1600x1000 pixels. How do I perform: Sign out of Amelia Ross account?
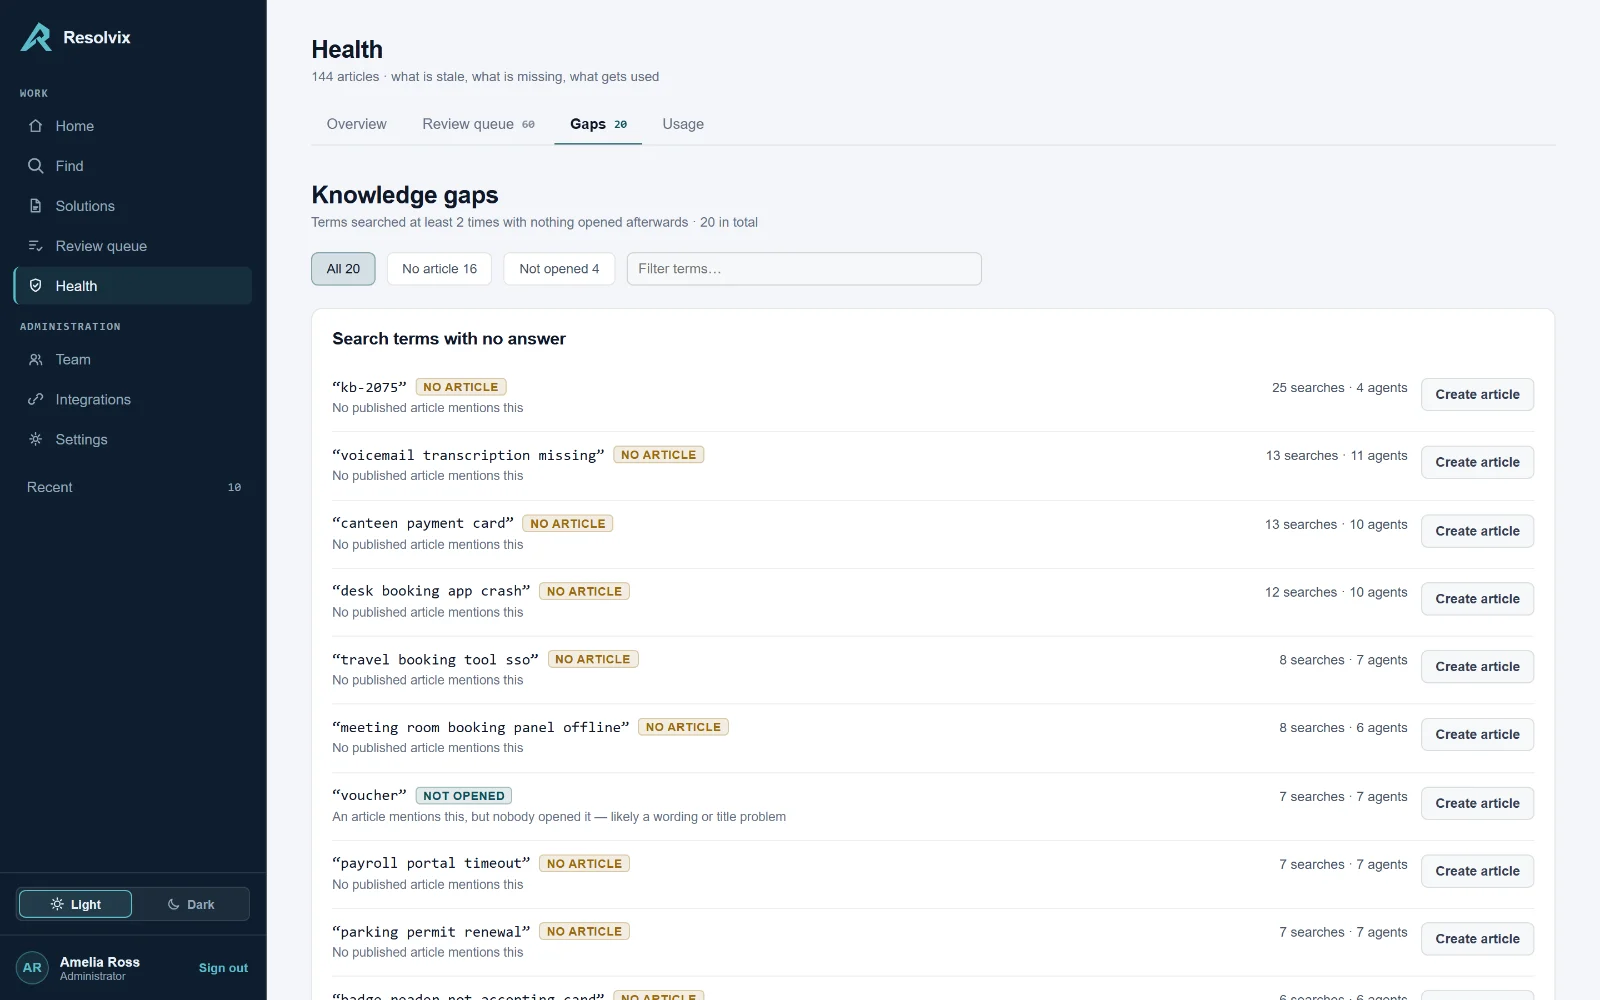(223, 968)
